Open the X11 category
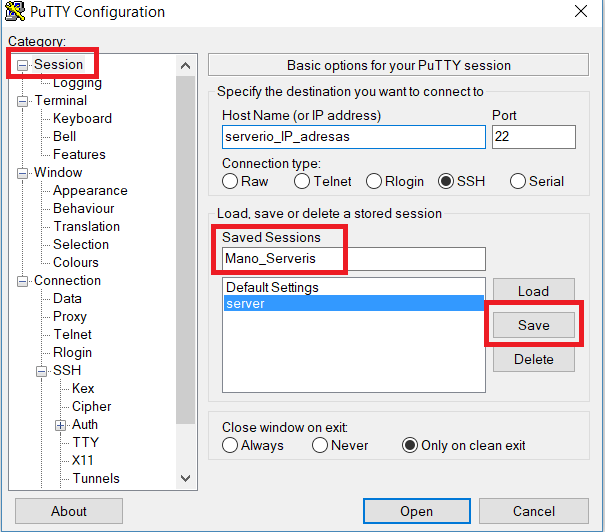The height and width of the screenshot is (532, 605). (x=82, y=461)
